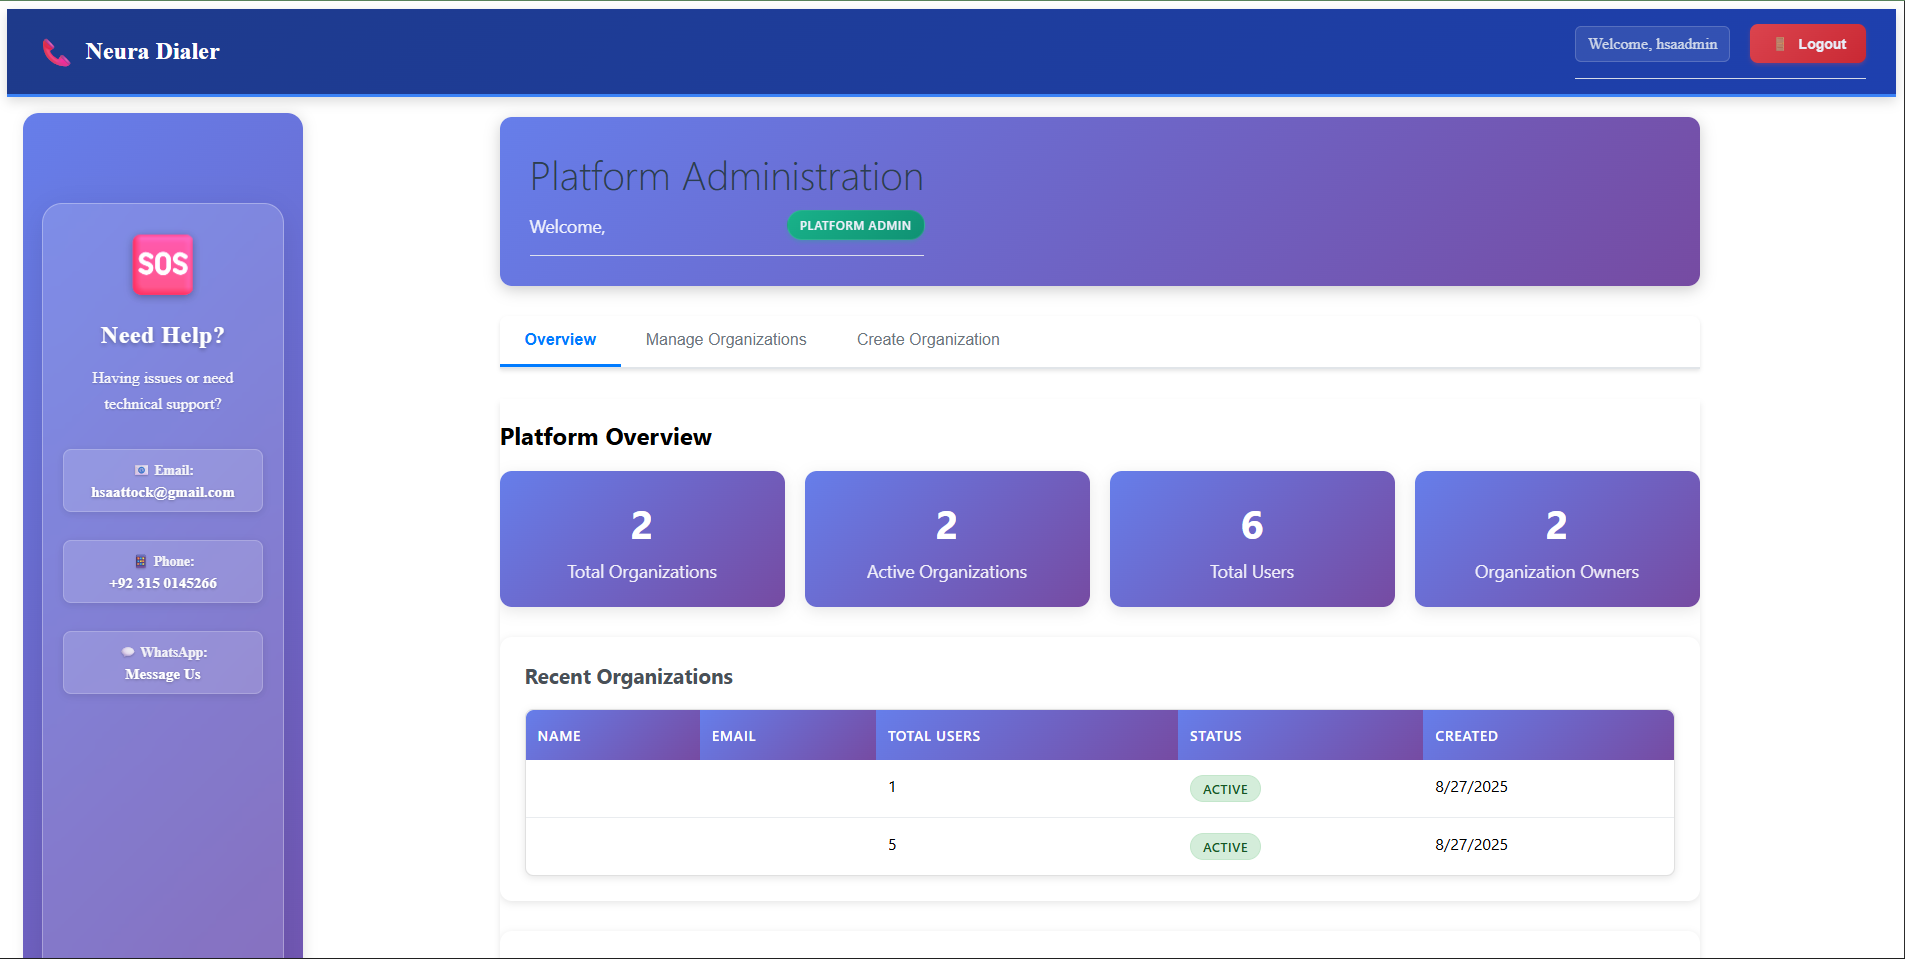Select the Total Users stat card
Image resolution: width=1905 pixels, height=959 pixels.
(1252, 539)
